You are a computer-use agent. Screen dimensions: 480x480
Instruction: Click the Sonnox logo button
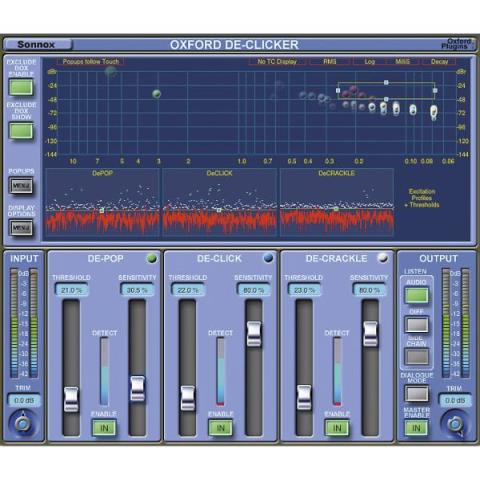38,44
